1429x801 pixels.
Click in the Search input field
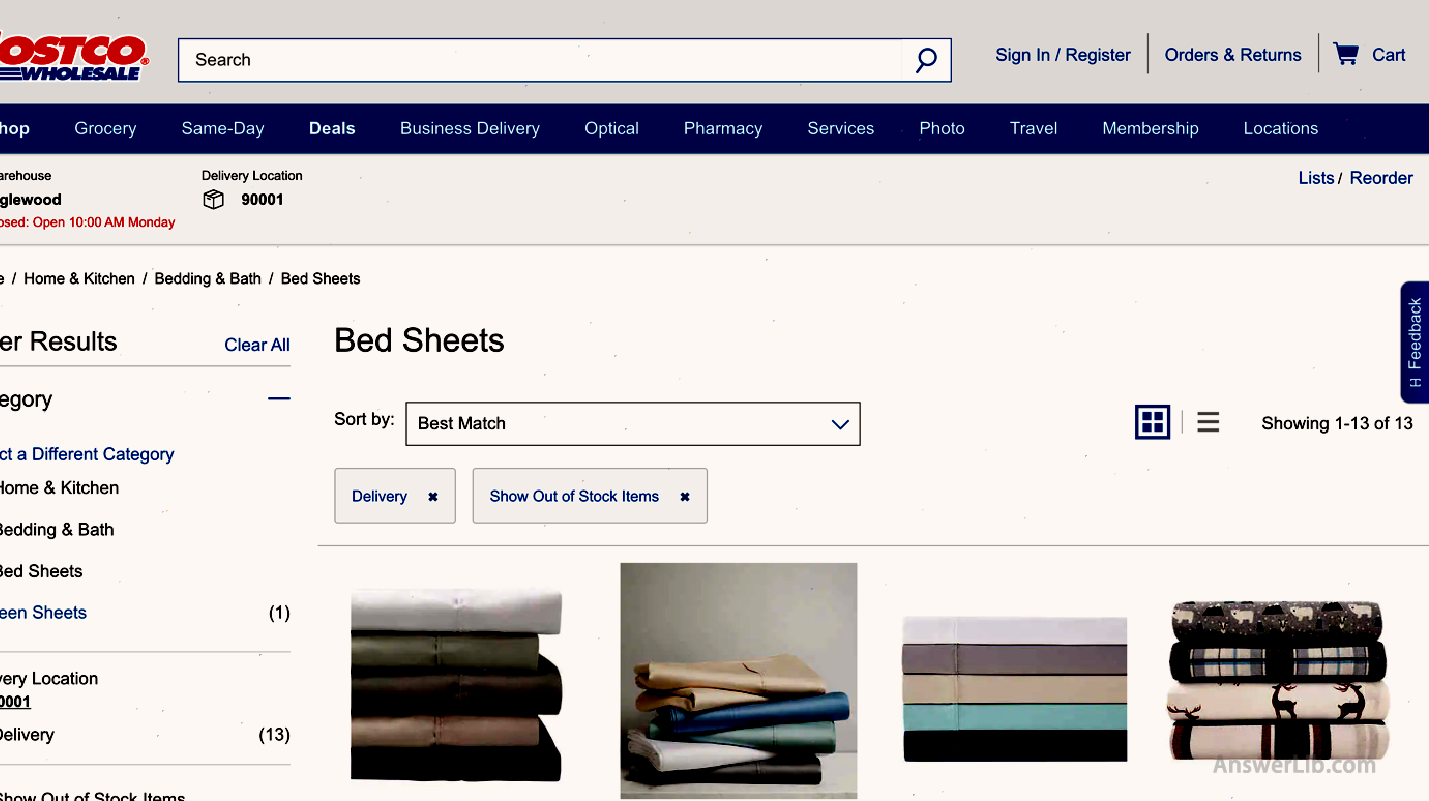[540, 60]
